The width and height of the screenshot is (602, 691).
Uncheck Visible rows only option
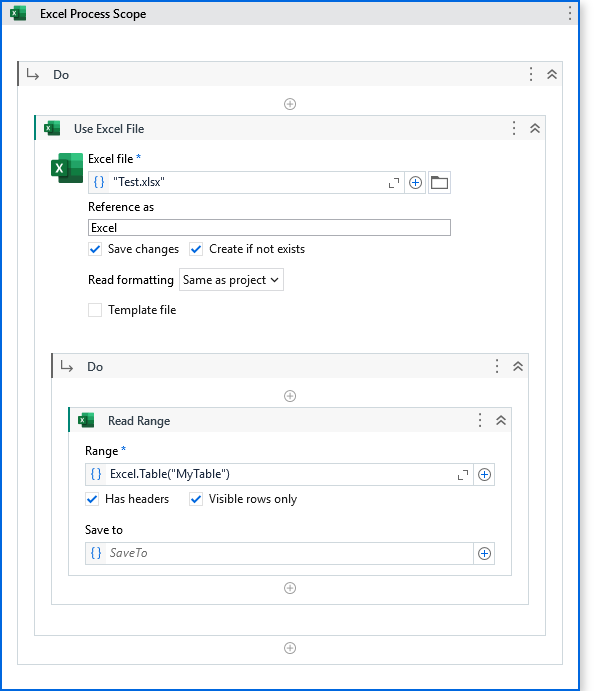pos(197,499)
